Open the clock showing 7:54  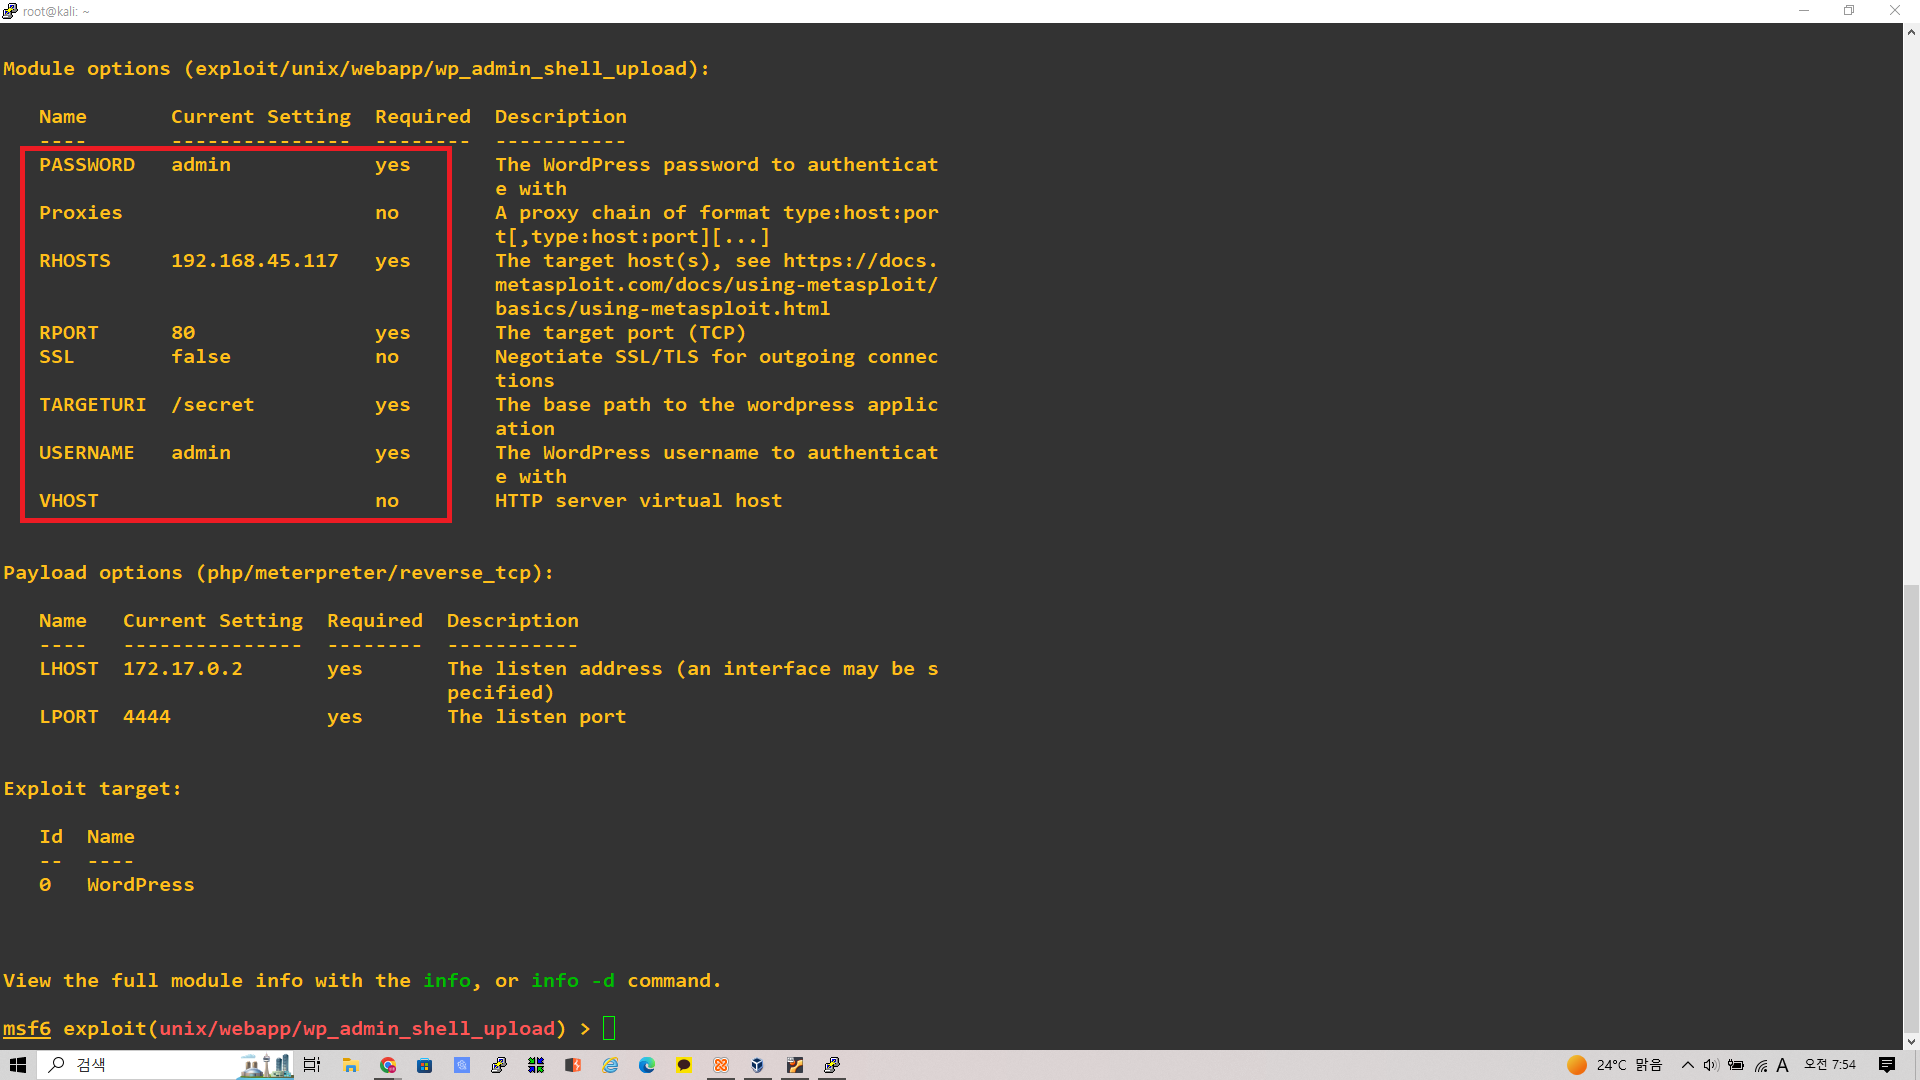coord(1830,1065)
